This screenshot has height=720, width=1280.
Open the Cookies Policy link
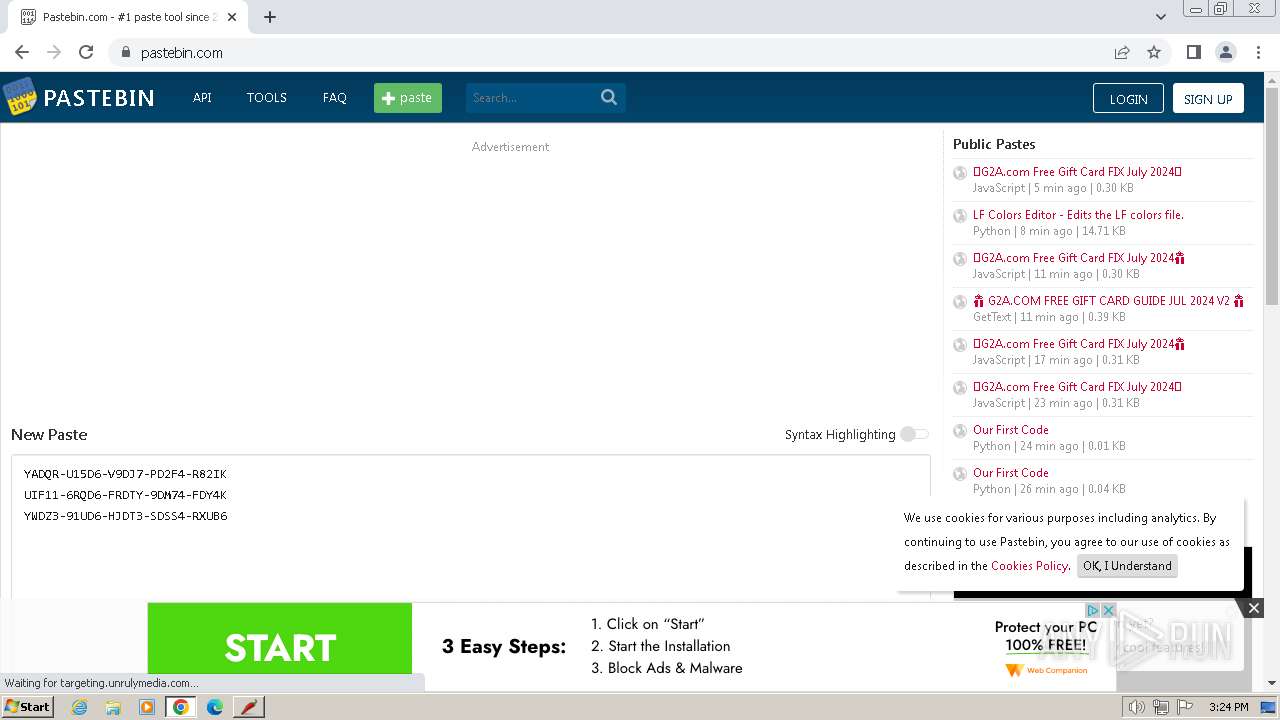1029,566
